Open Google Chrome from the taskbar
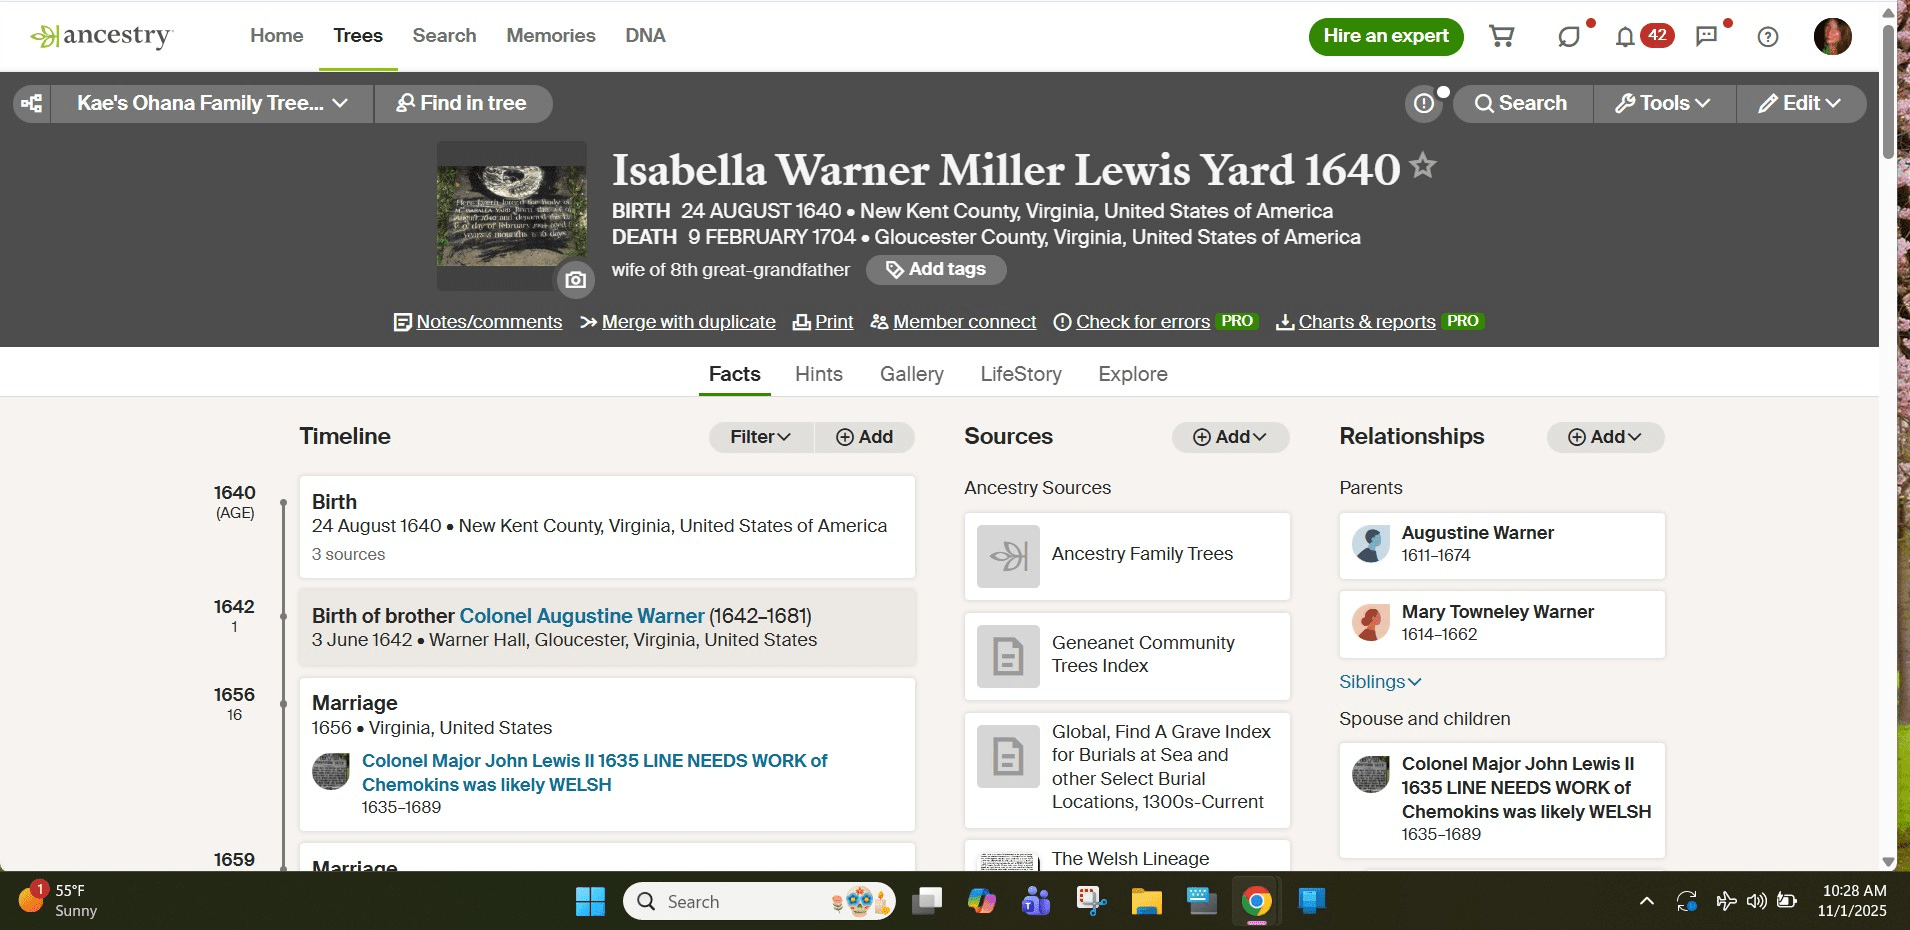 click(x=1257, y=901)
